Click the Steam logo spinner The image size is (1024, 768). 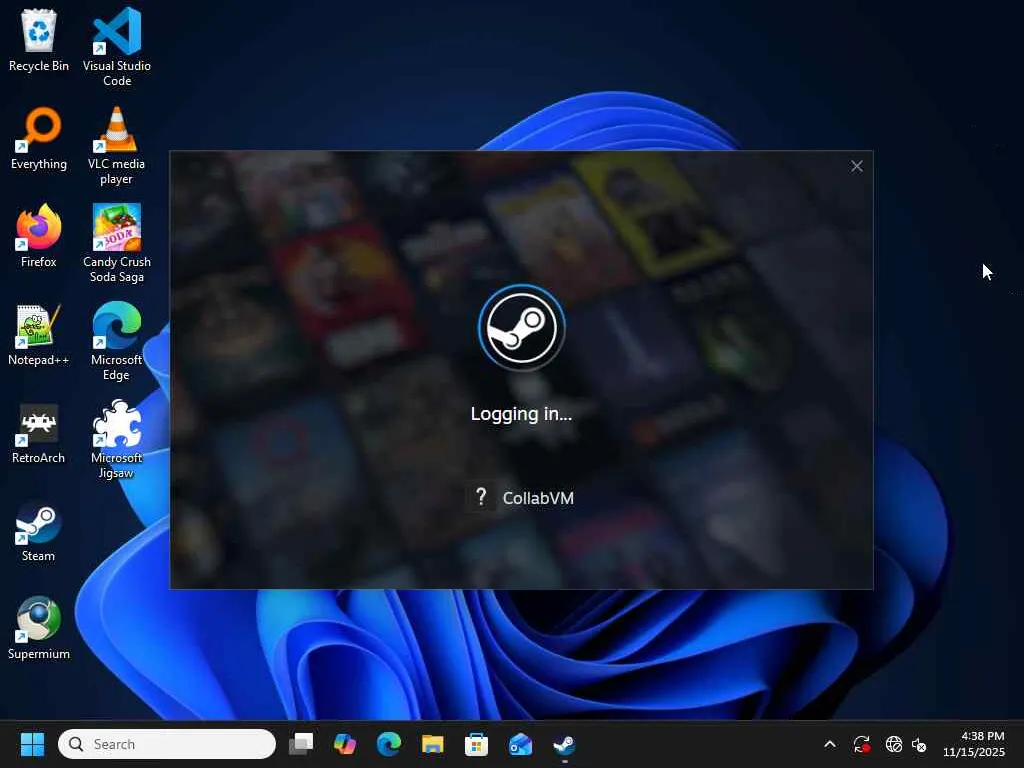[x=521, y=328]
